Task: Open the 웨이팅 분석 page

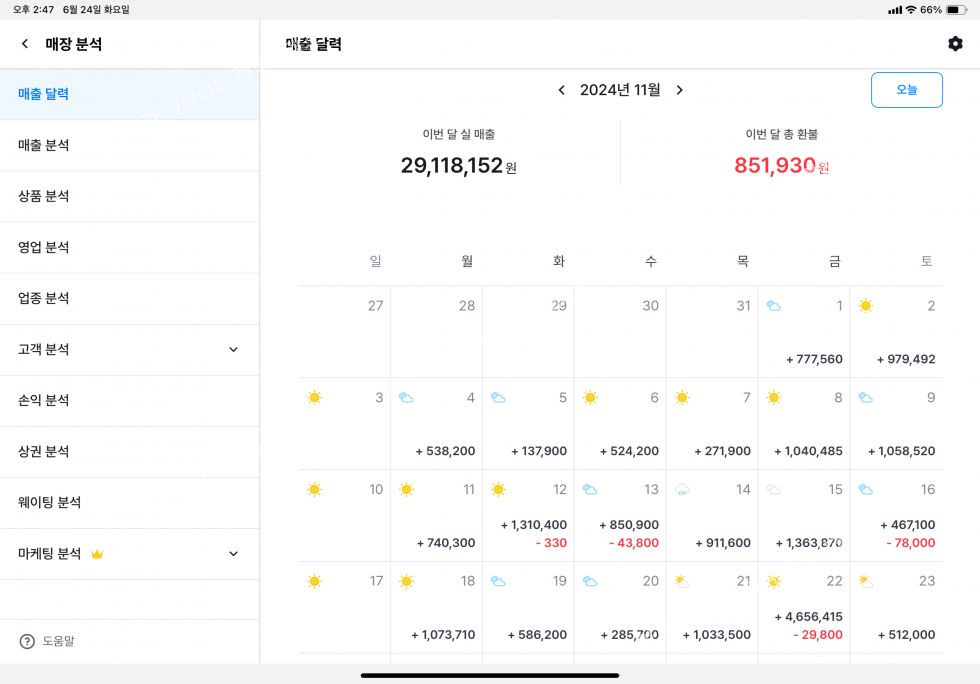Action: [x=50, y=502]
